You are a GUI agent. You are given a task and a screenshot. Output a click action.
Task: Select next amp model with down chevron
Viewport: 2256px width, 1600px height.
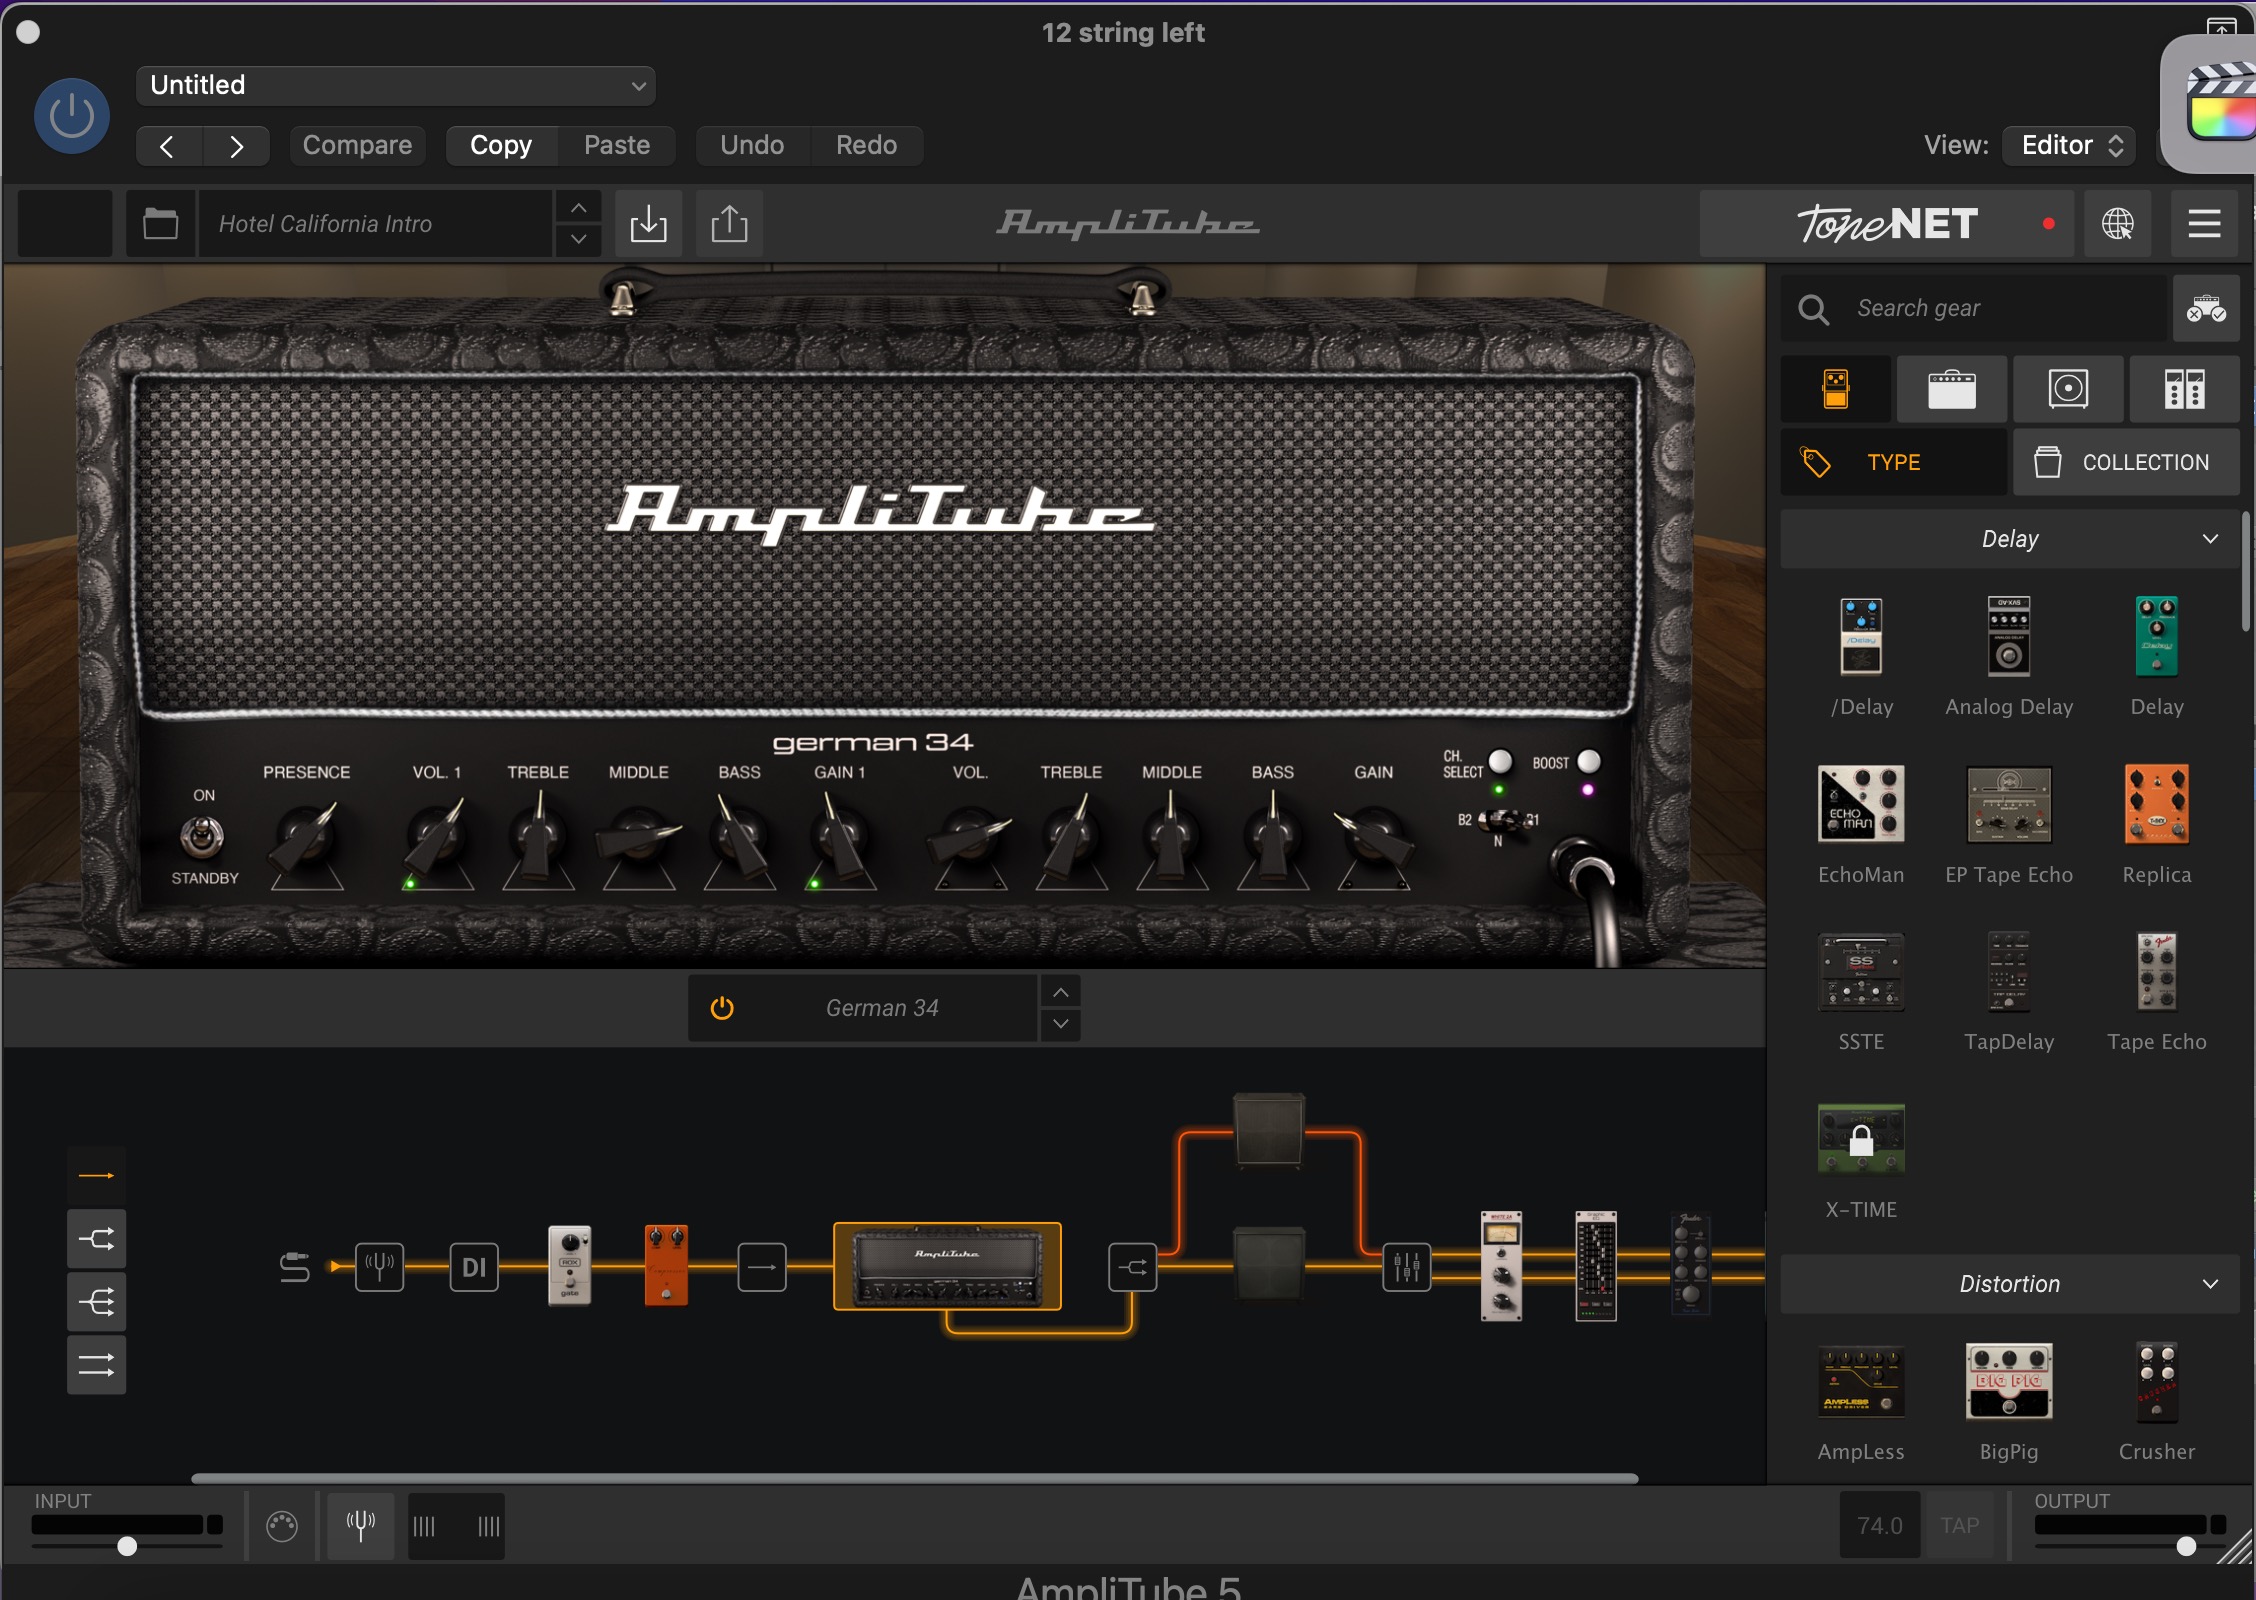pos(1060,1024)
